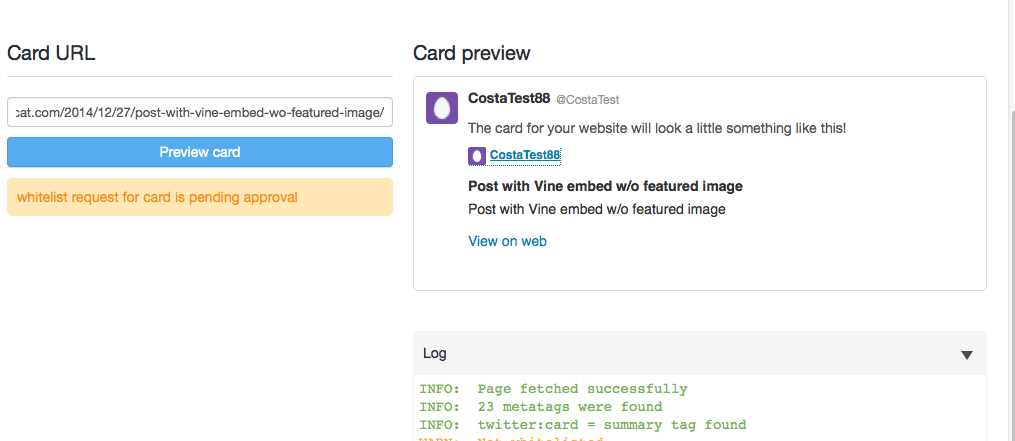Click the Preview card button

click(x=200, y=152)
